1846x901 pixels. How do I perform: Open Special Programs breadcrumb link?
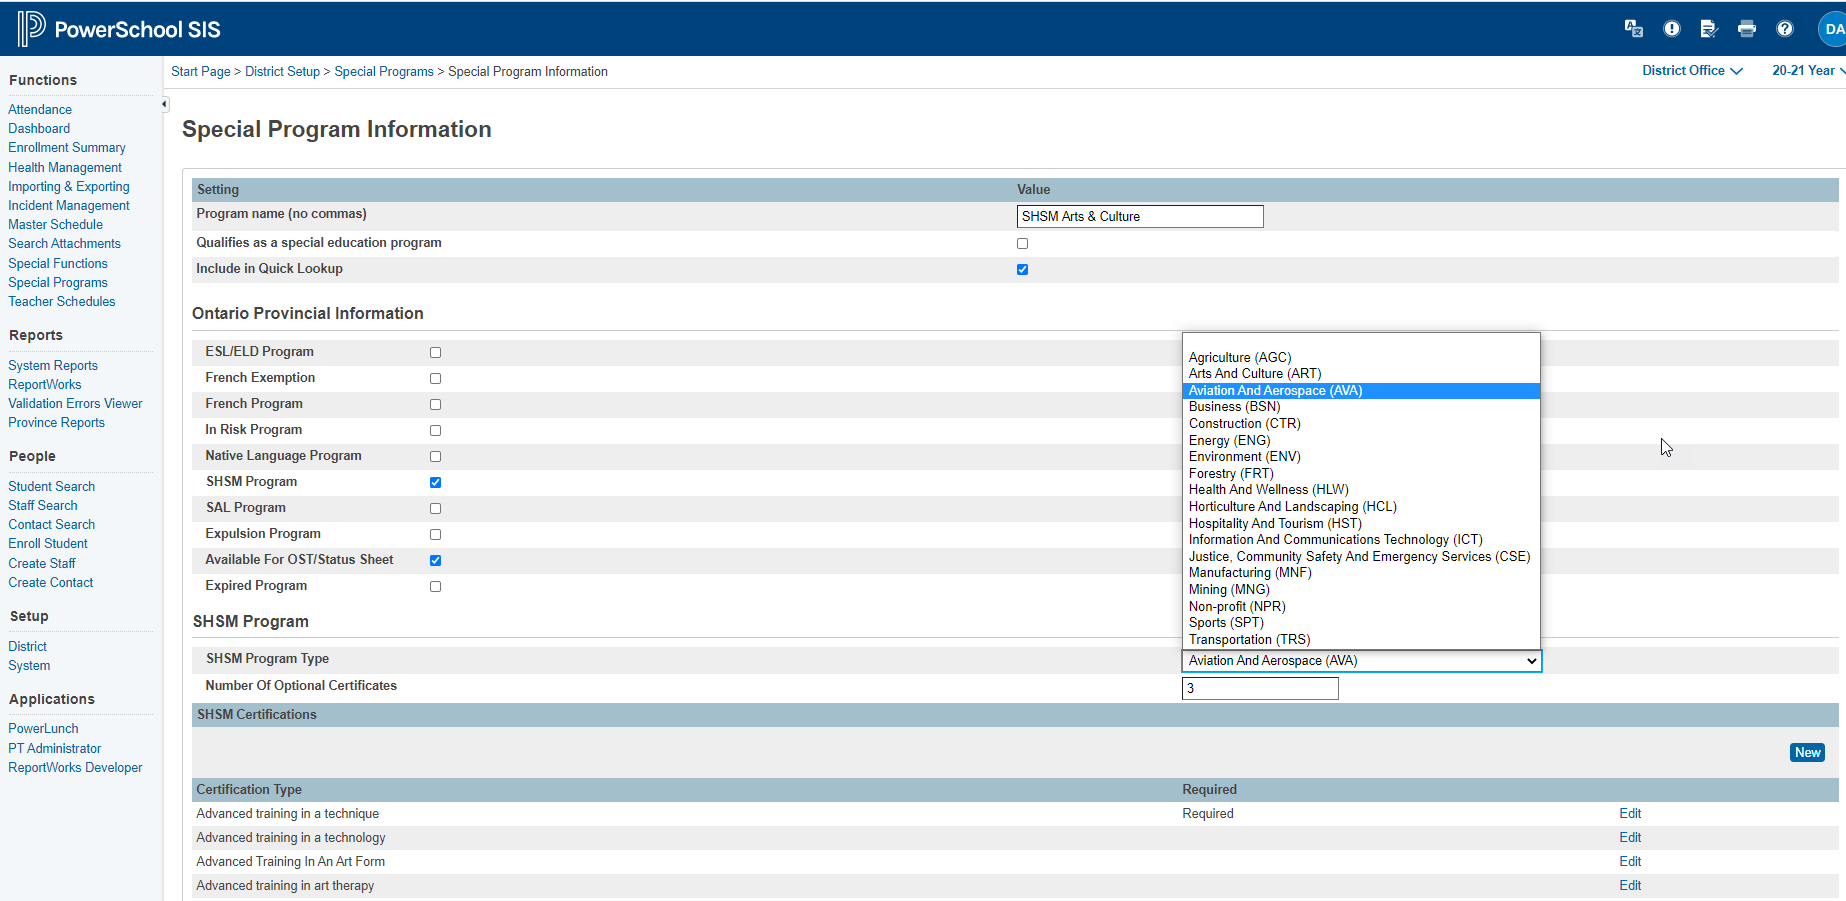[x=383, y=72]
